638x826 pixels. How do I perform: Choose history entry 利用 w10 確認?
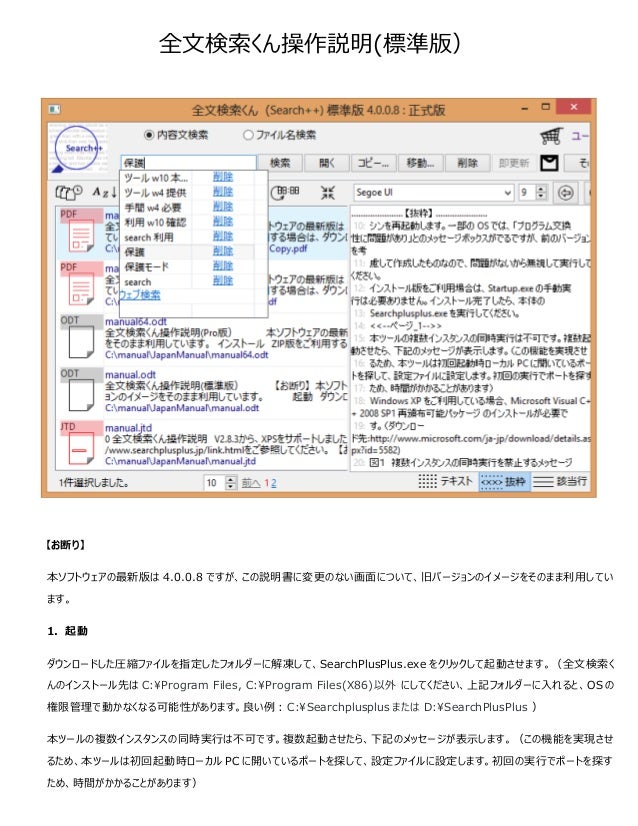click(155, 222)
